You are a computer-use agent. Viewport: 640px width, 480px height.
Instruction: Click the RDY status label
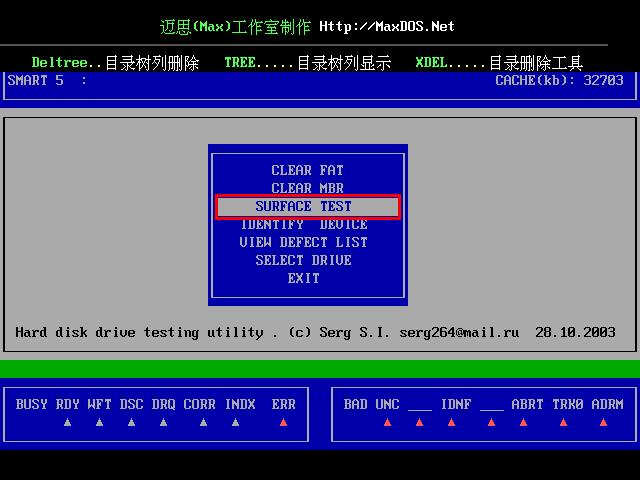click(68, 404)
